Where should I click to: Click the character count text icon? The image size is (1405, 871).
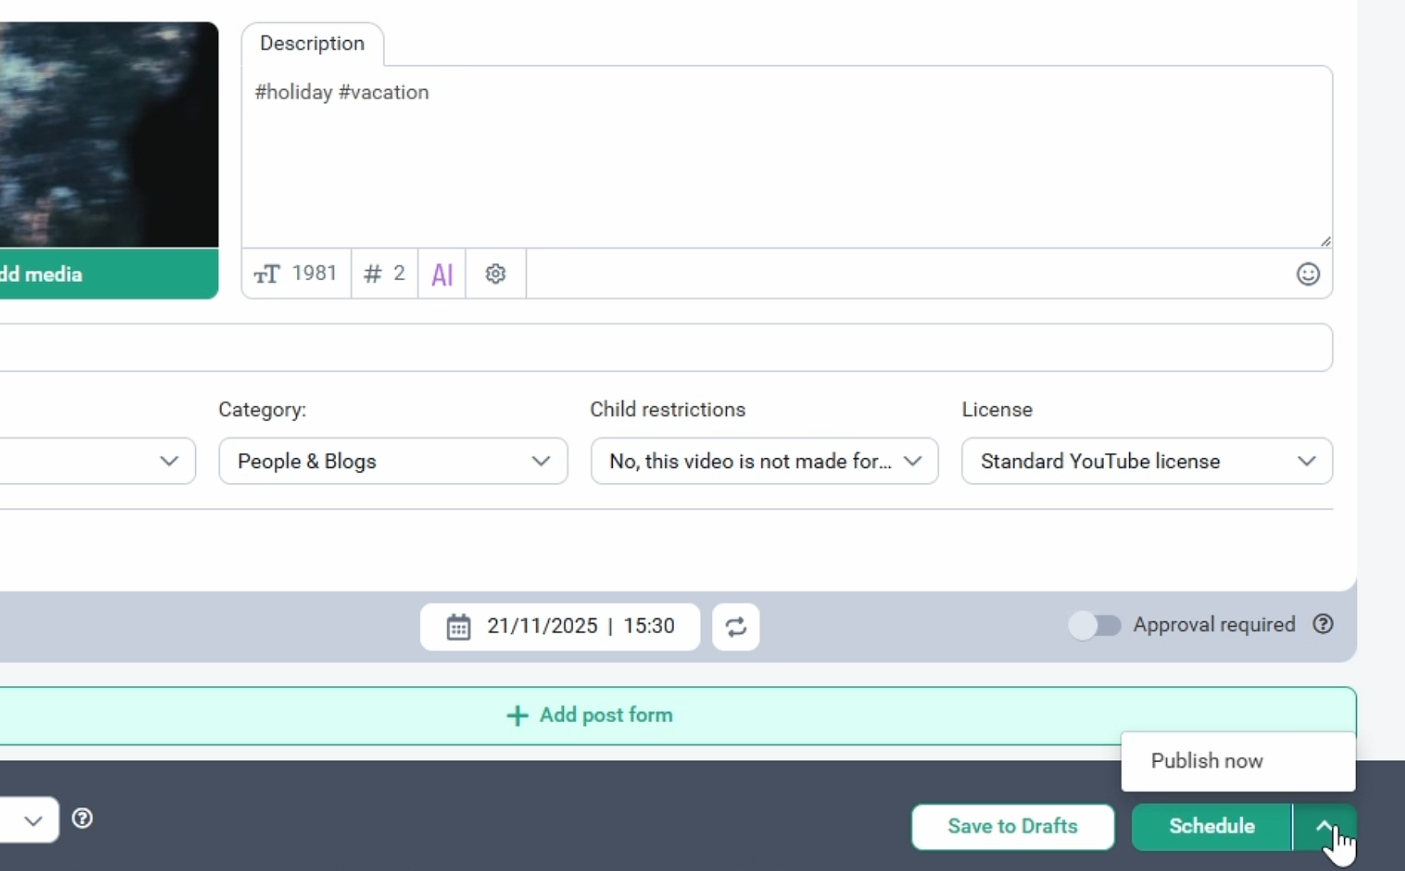[x=267, y=274]
